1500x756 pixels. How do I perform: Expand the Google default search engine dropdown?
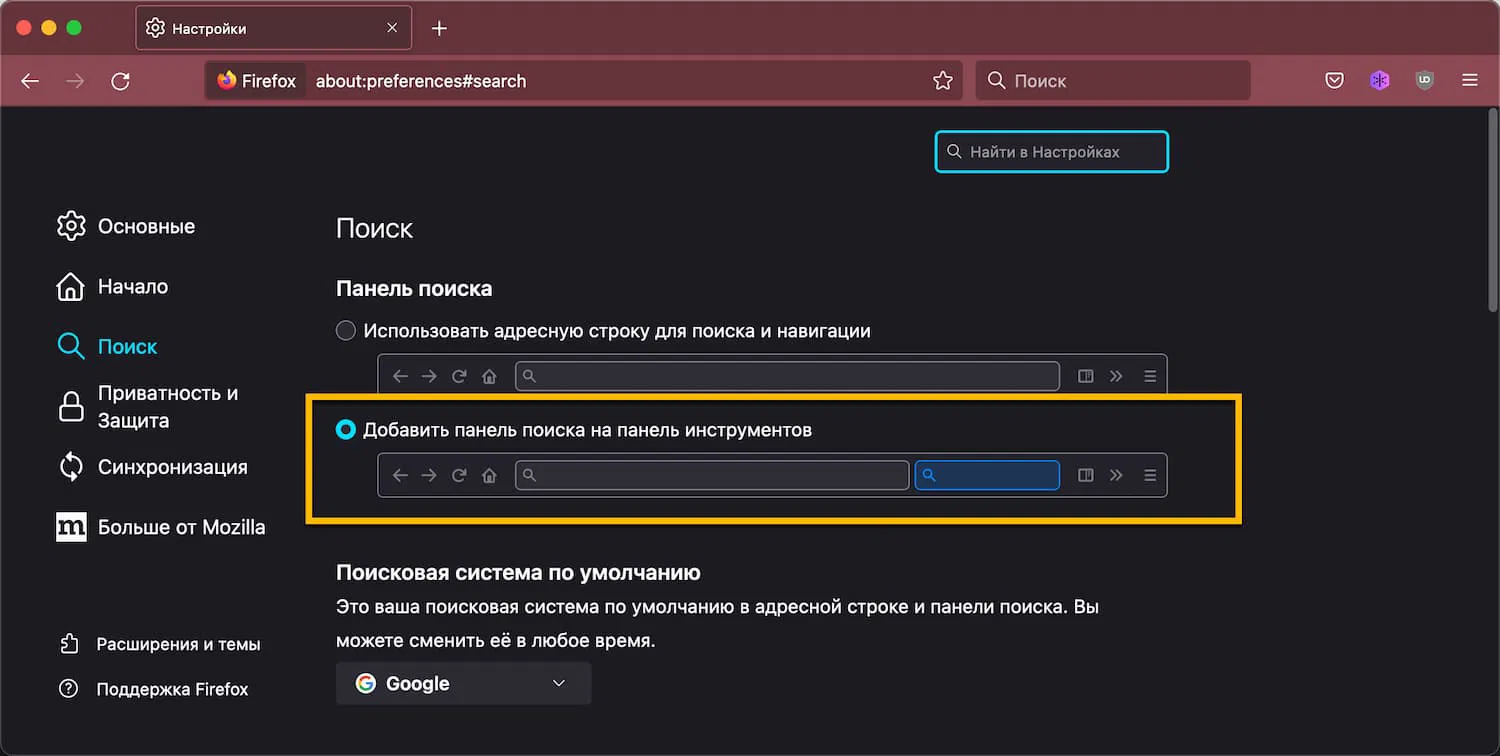(463, 684)
